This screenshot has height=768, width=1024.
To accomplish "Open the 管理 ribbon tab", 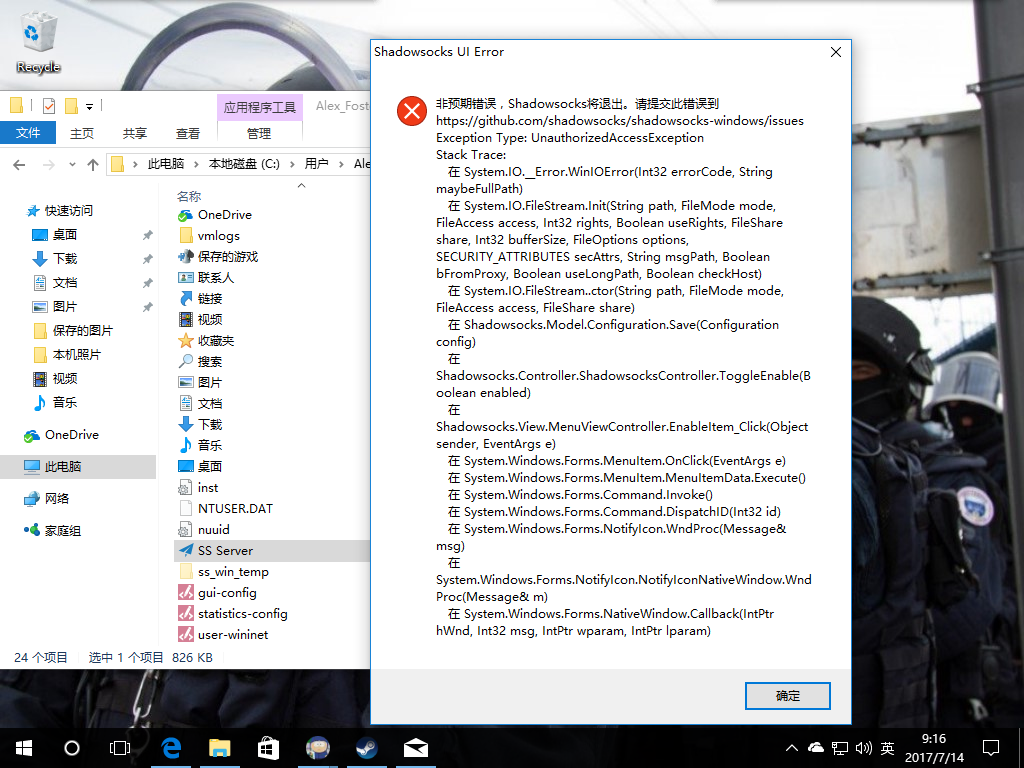I will [259, 133].
